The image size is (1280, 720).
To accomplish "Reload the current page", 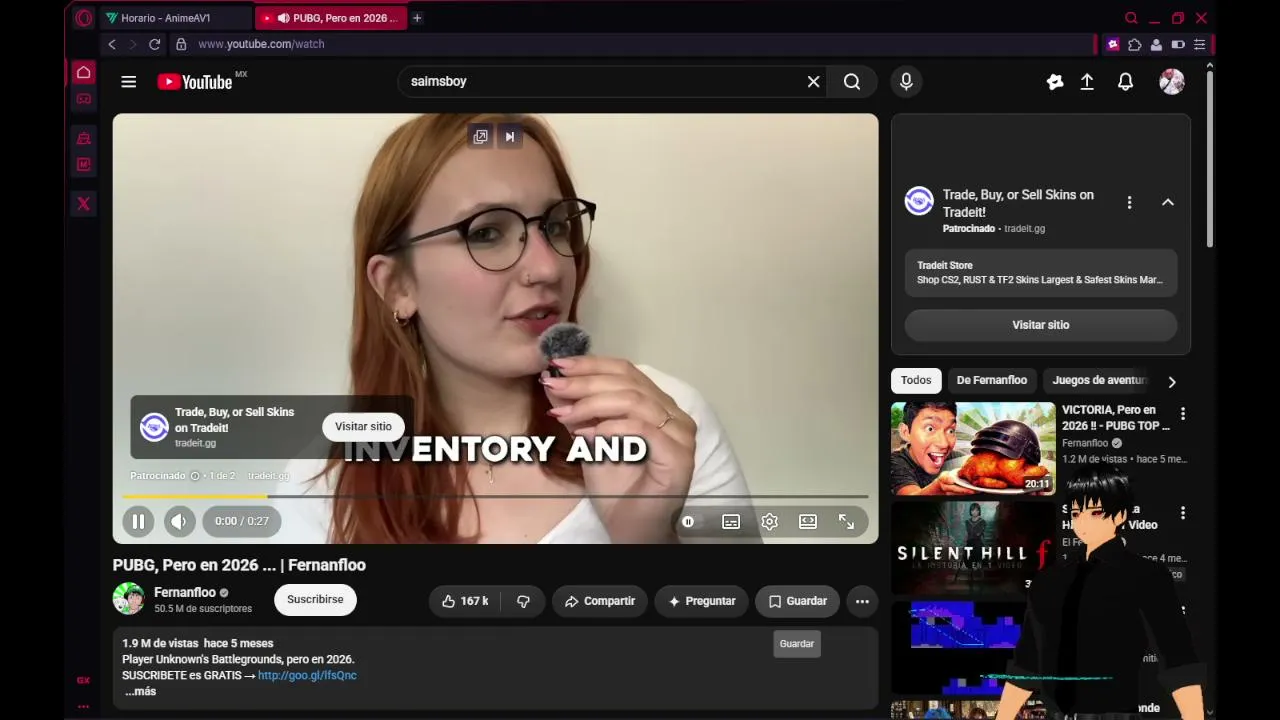I will pos(154,44).
